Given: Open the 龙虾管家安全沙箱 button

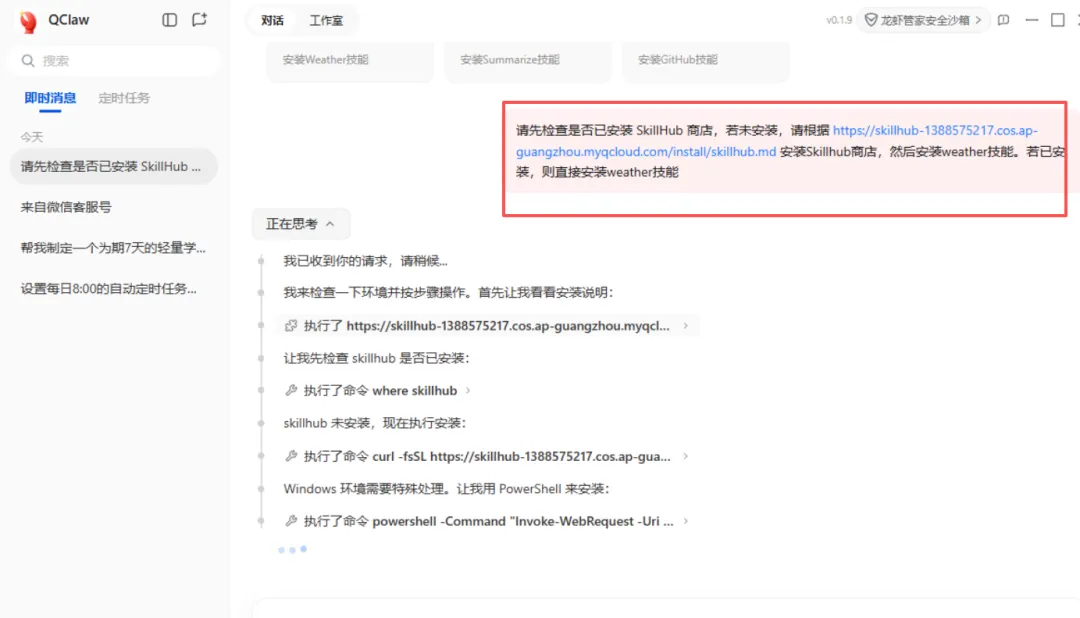Looking at the screenshot, I should [923, 20].
